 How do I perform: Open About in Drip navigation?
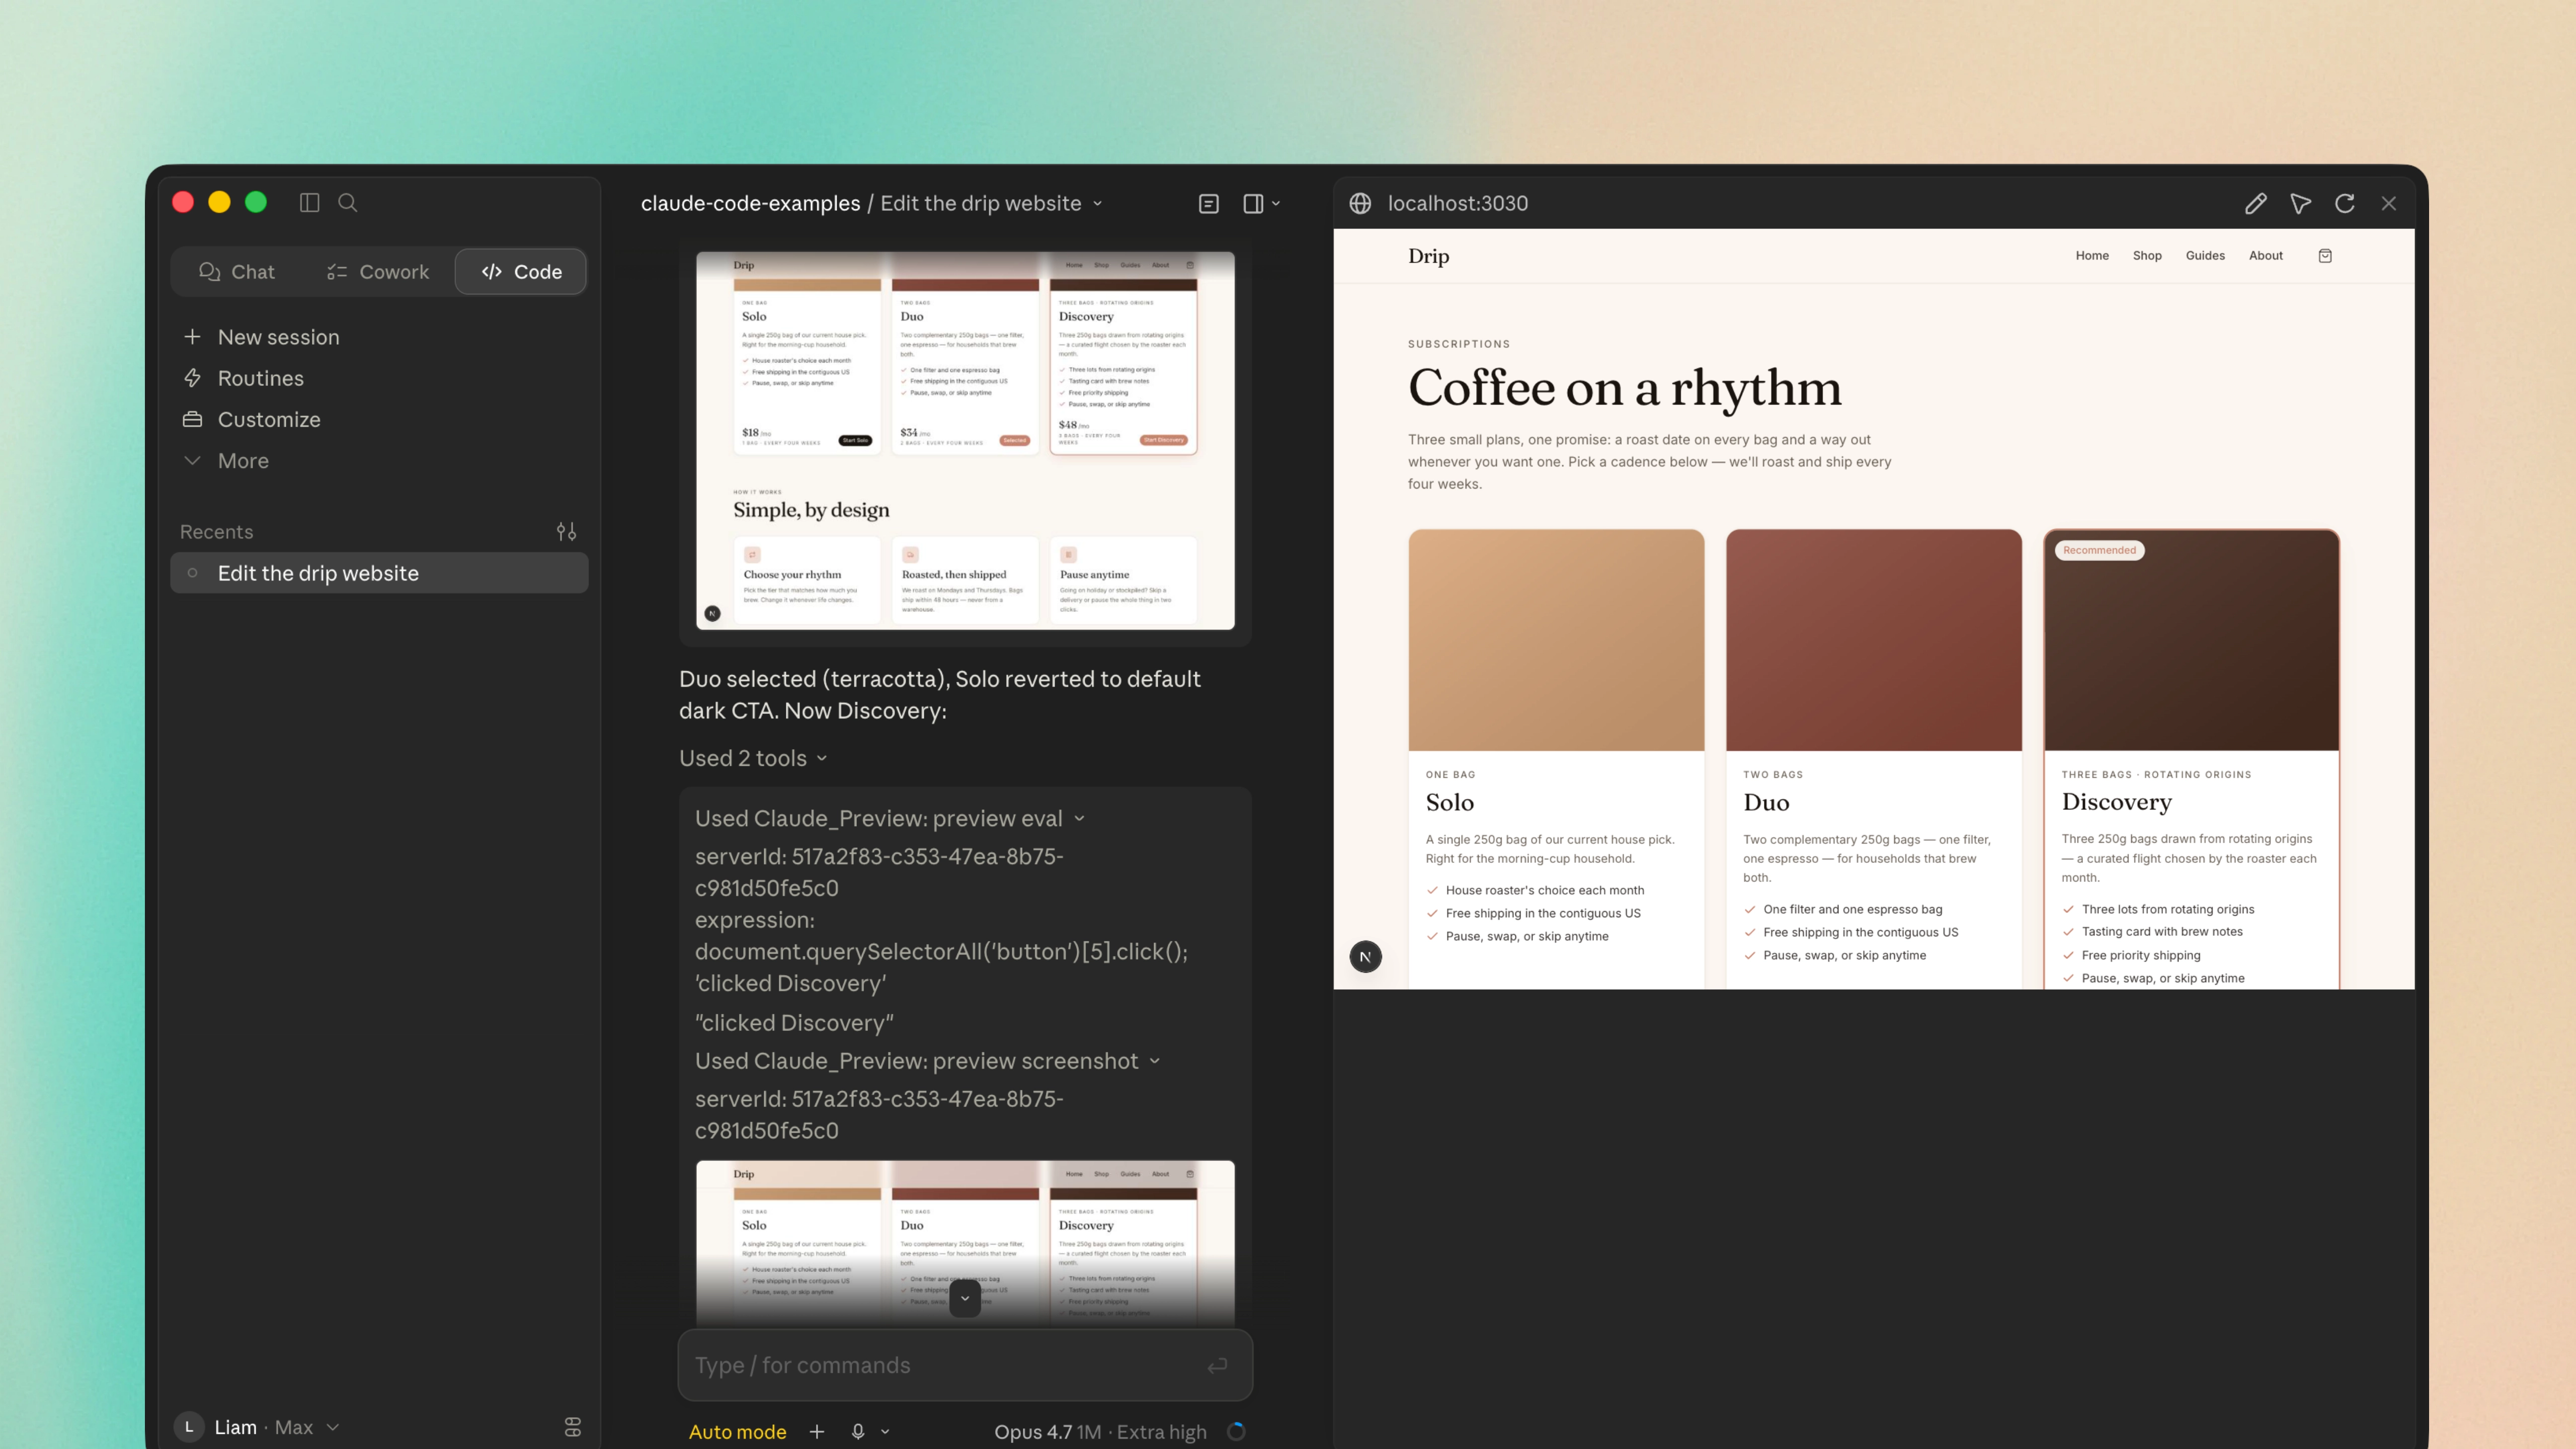pos(2266,256)
